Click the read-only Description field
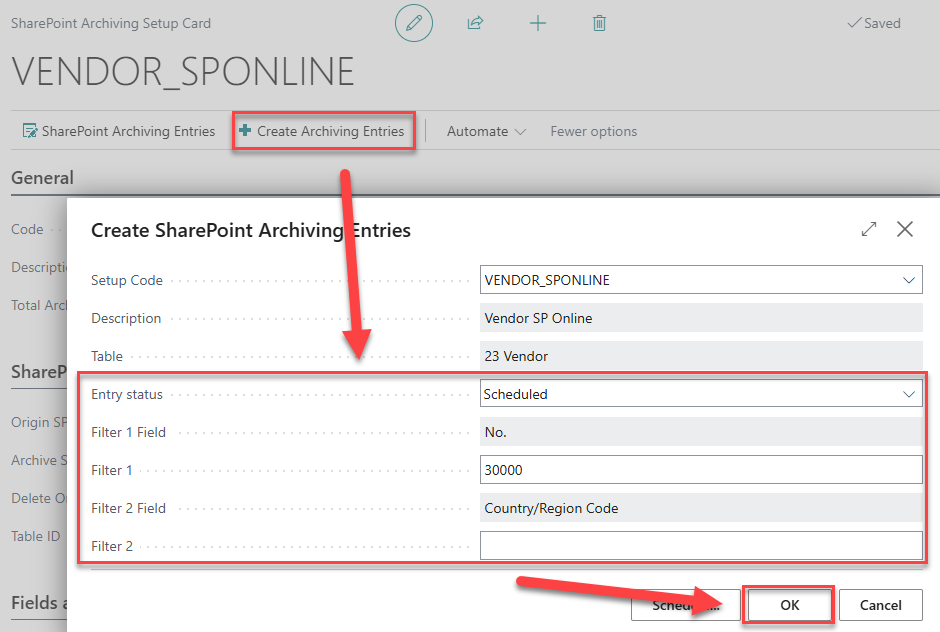 700,319
